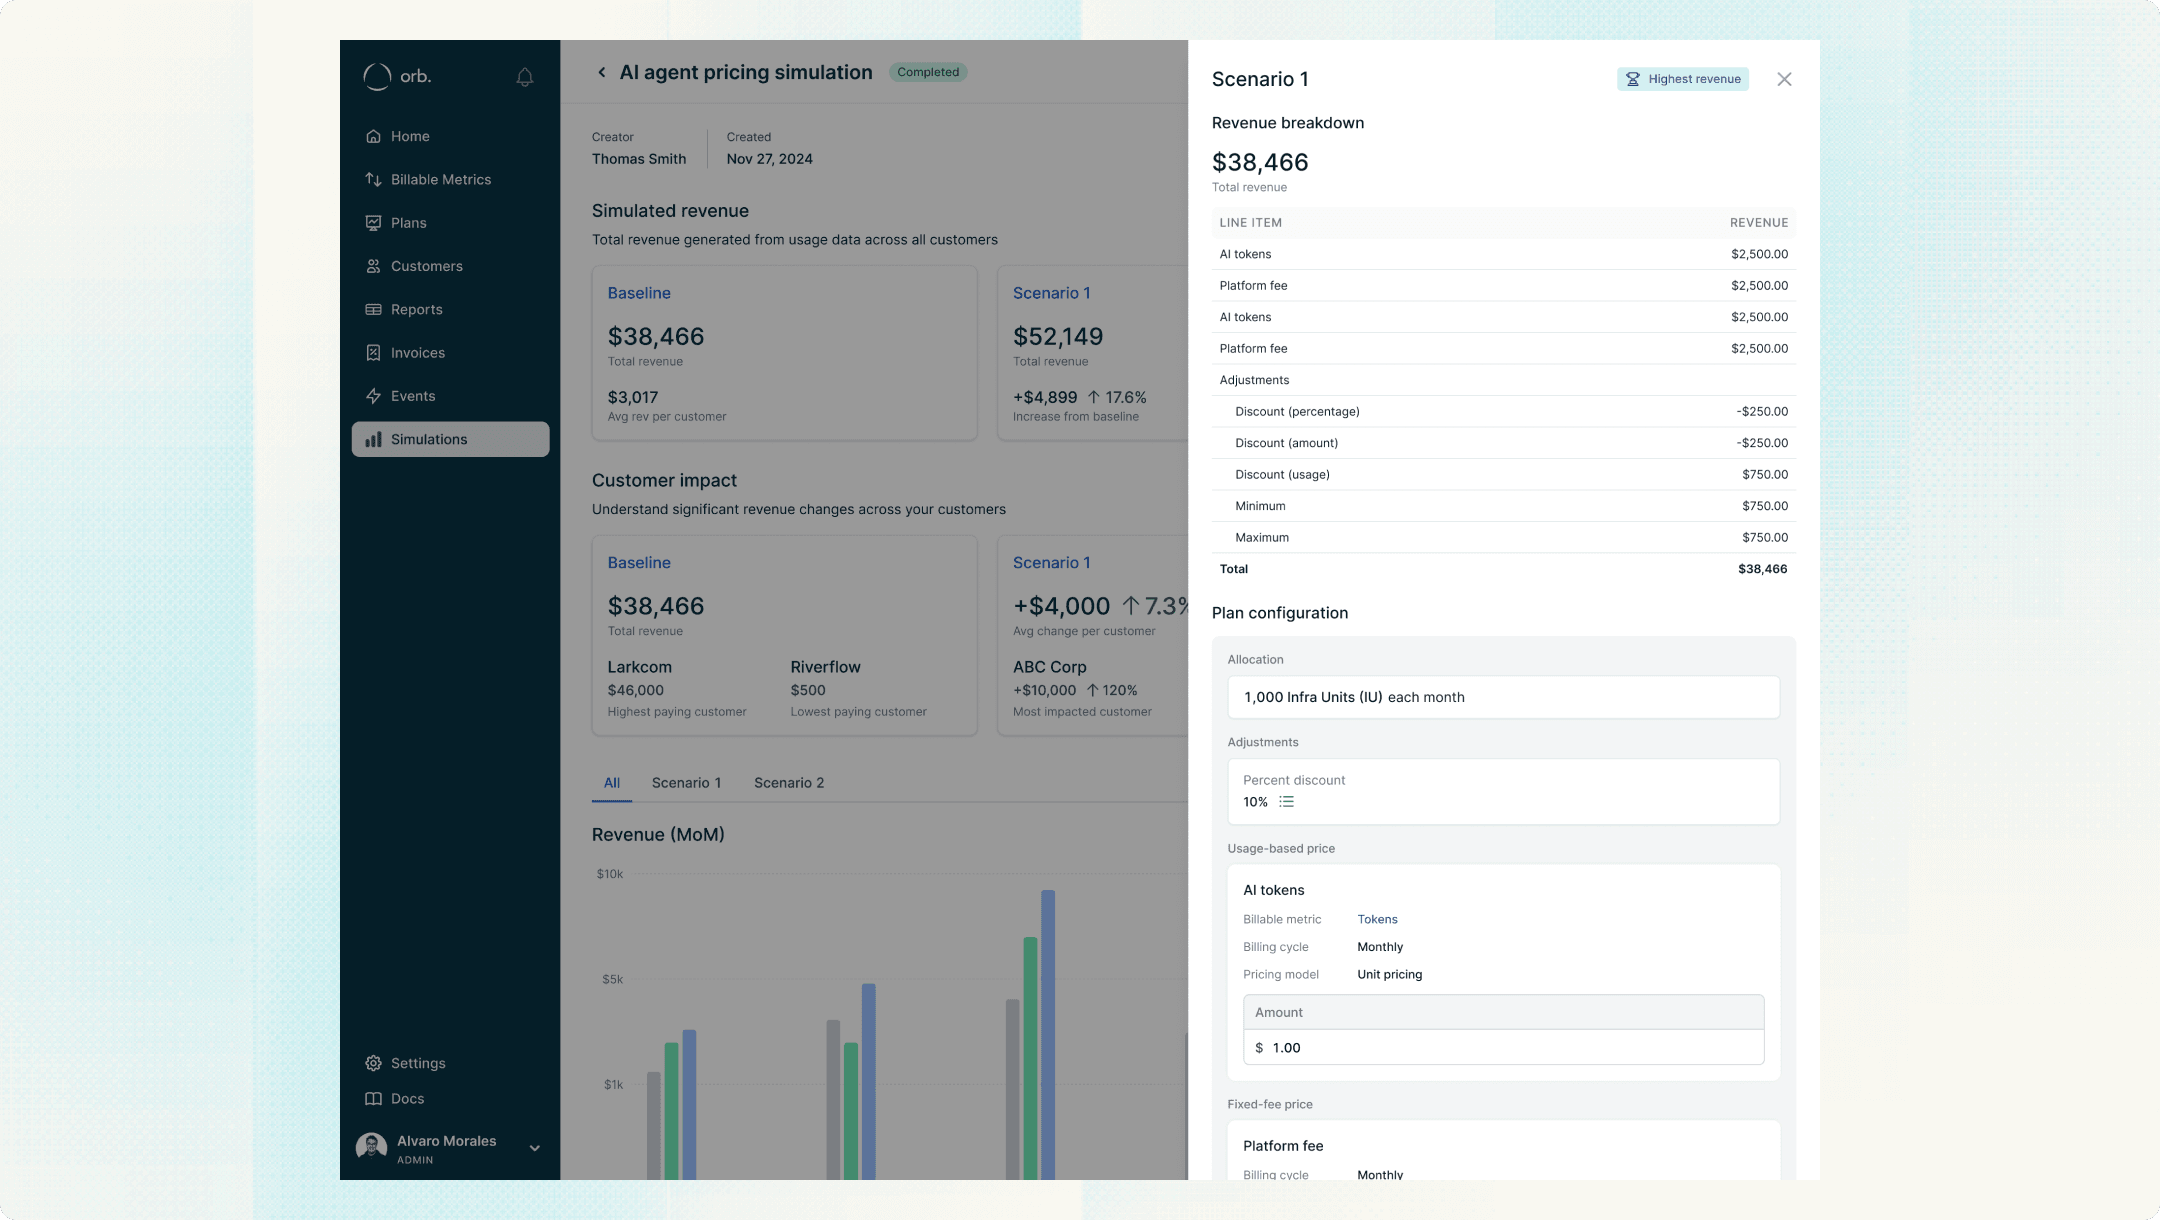Click the orb logo in sidebar
The width and height of the screenshot is (2160, 1220).
[397, 77]
